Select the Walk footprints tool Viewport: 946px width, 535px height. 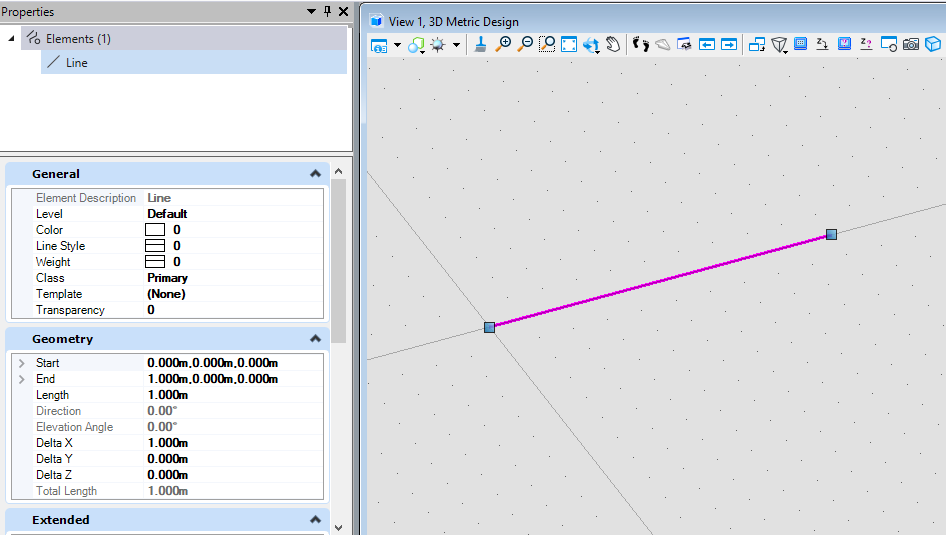click(641, 44)
